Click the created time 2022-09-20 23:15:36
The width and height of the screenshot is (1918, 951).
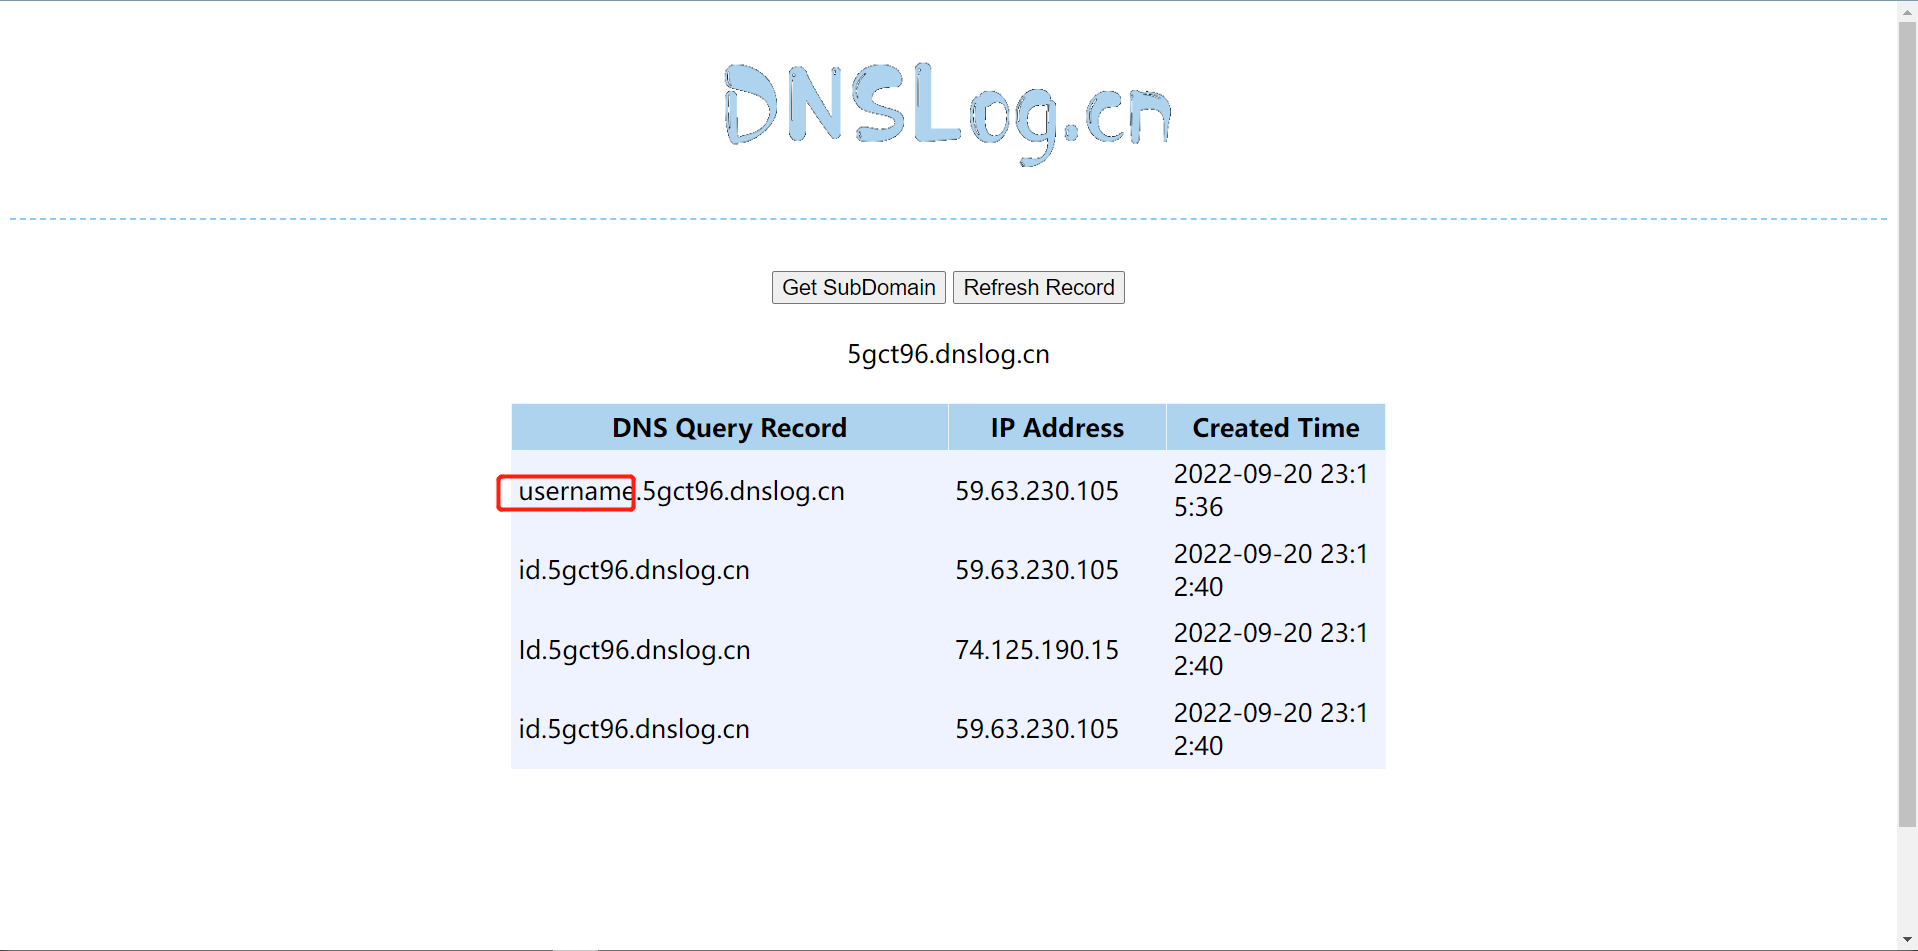[1271, 490]
